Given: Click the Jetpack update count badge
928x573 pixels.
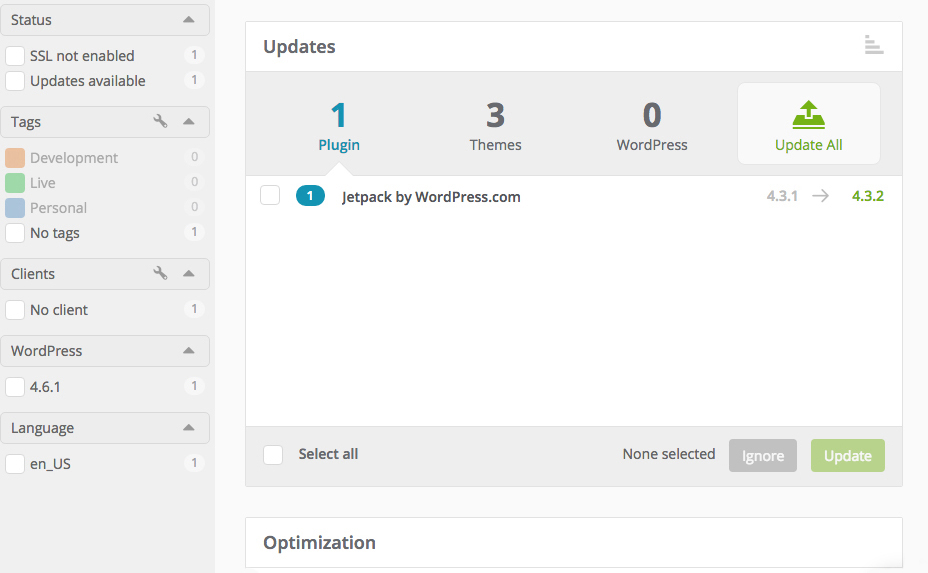Looking at the screenshot, I should 310,196.
